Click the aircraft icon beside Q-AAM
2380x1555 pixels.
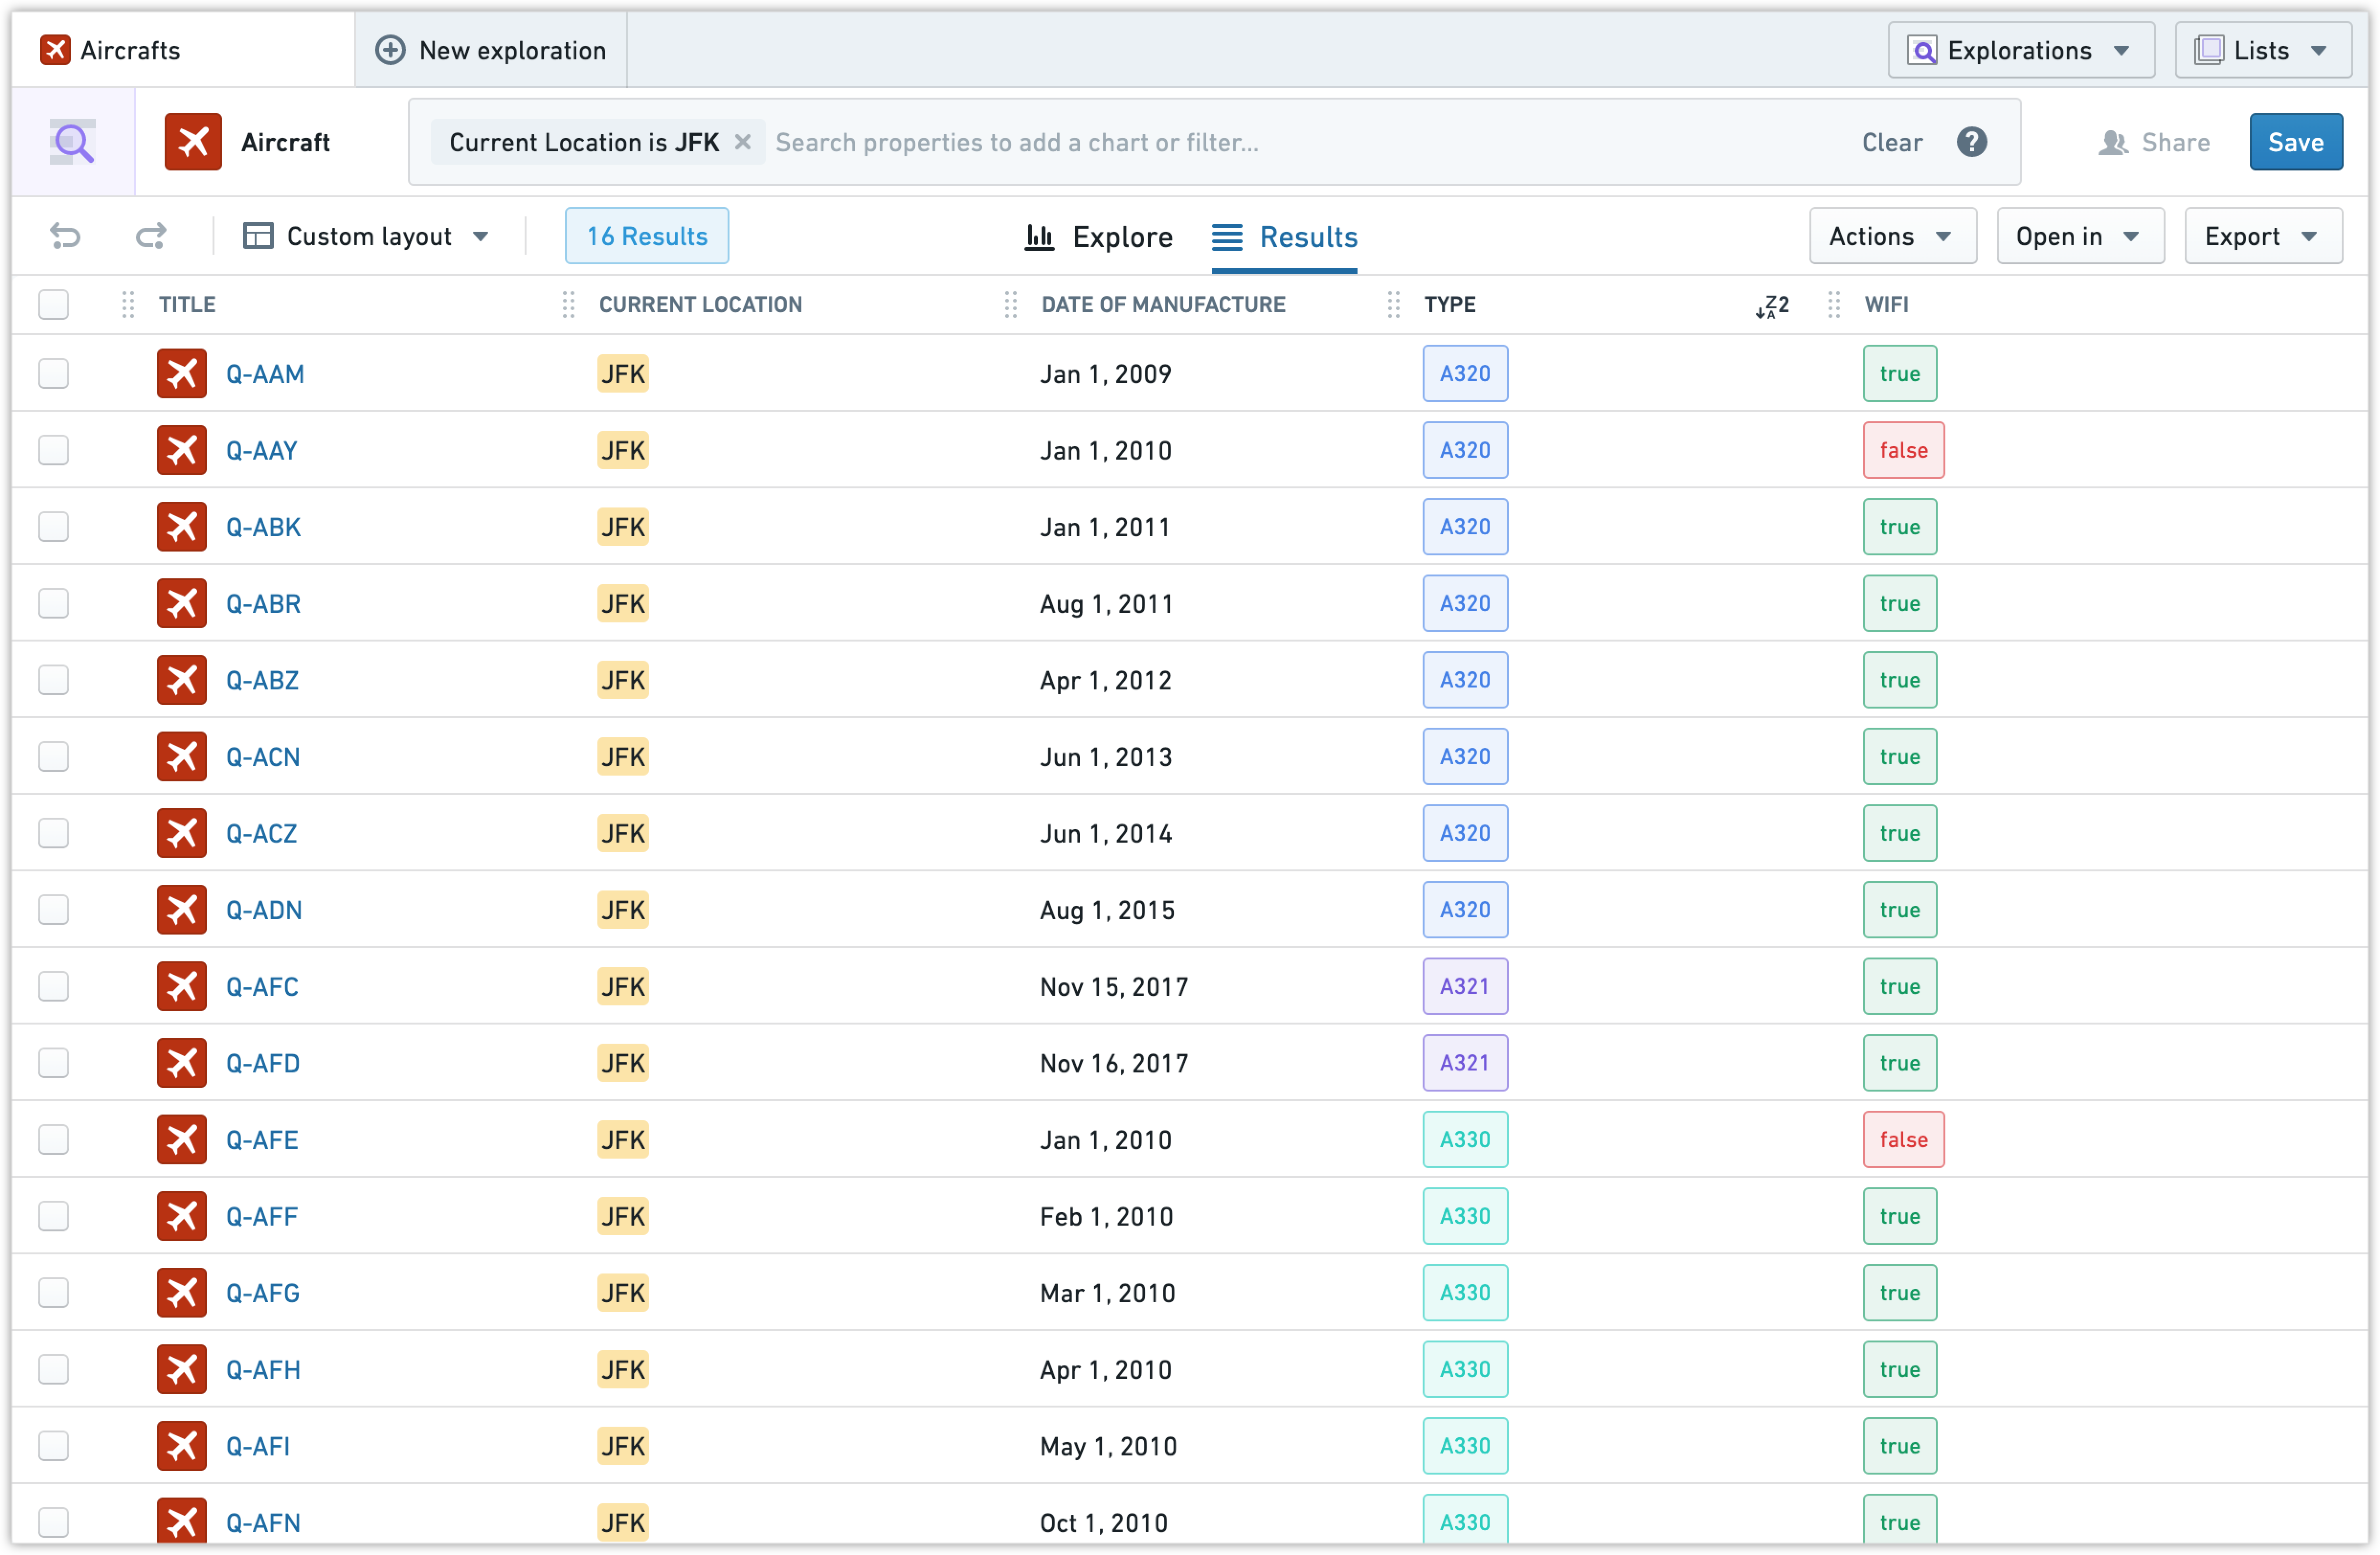182,374
